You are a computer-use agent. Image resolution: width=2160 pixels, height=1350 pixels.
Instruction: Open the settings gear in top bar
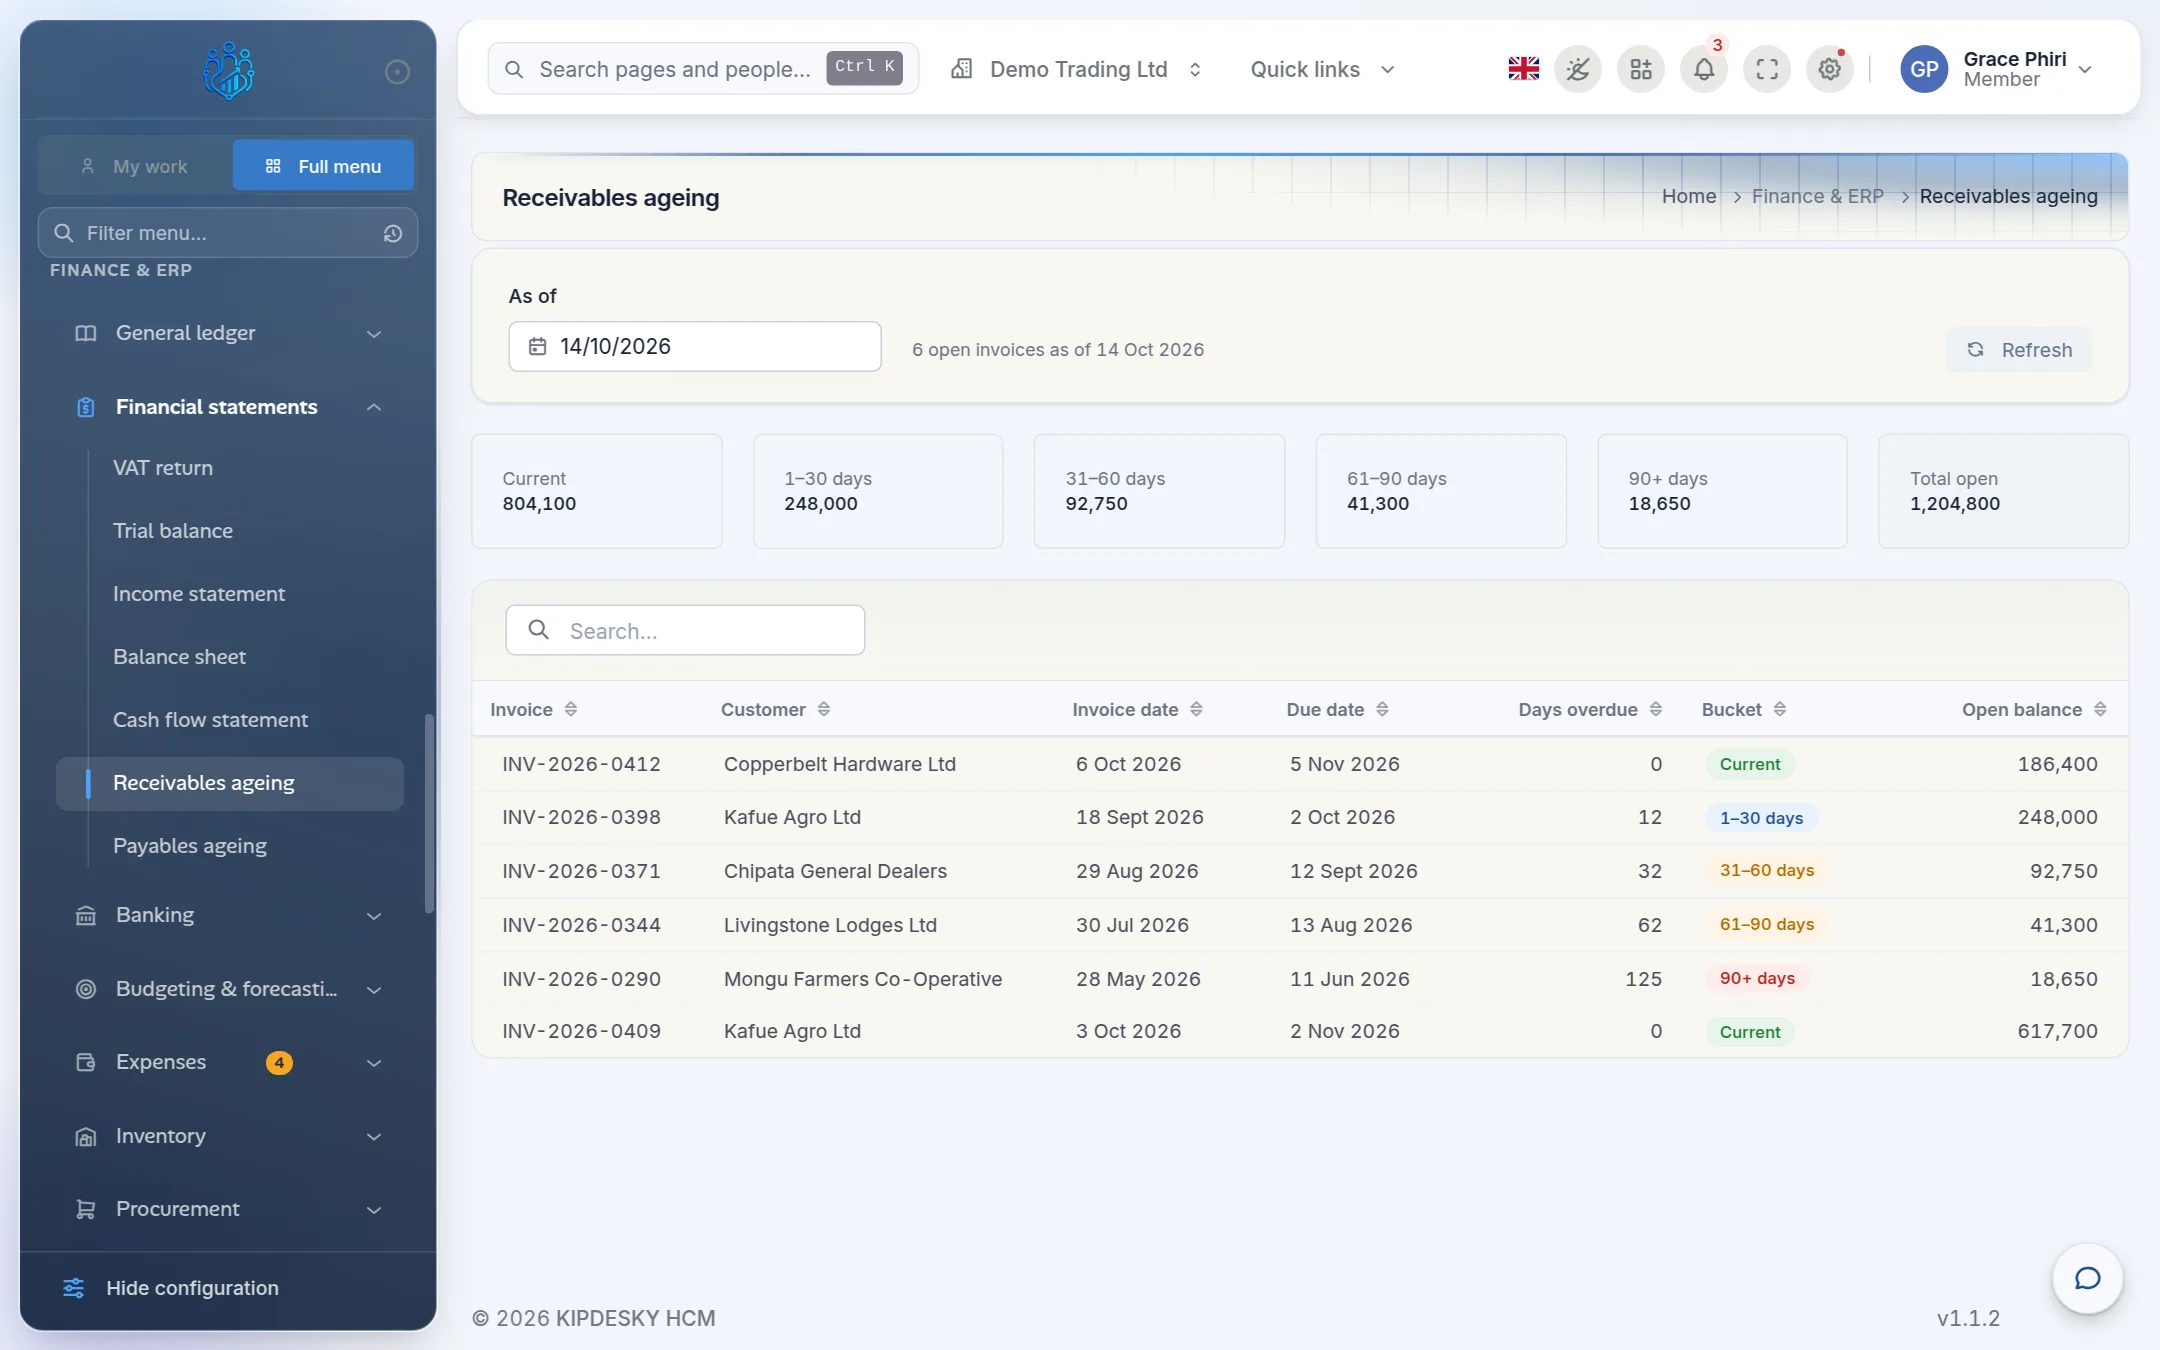pos(1830,69)
